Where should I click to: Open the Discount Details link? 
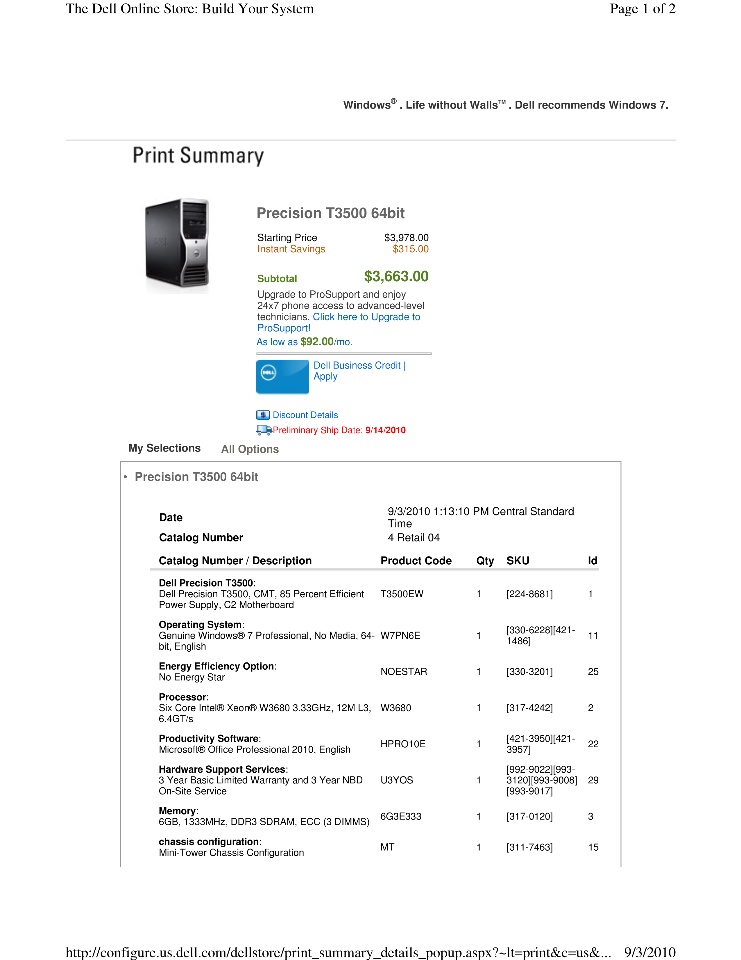click(305, 414)
